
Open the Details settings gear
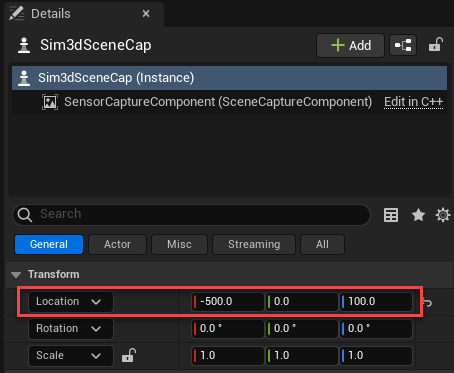click(443, 215)
